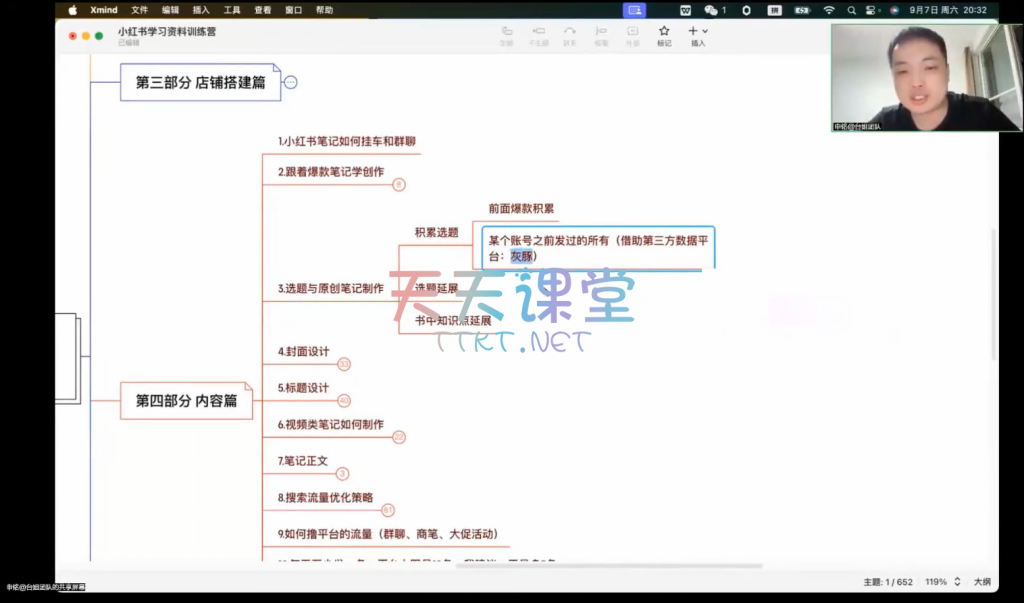Select the 第四部分 内容篇 topic node
This screenshot has height=603, width=1024.
[x=187, y=401]
